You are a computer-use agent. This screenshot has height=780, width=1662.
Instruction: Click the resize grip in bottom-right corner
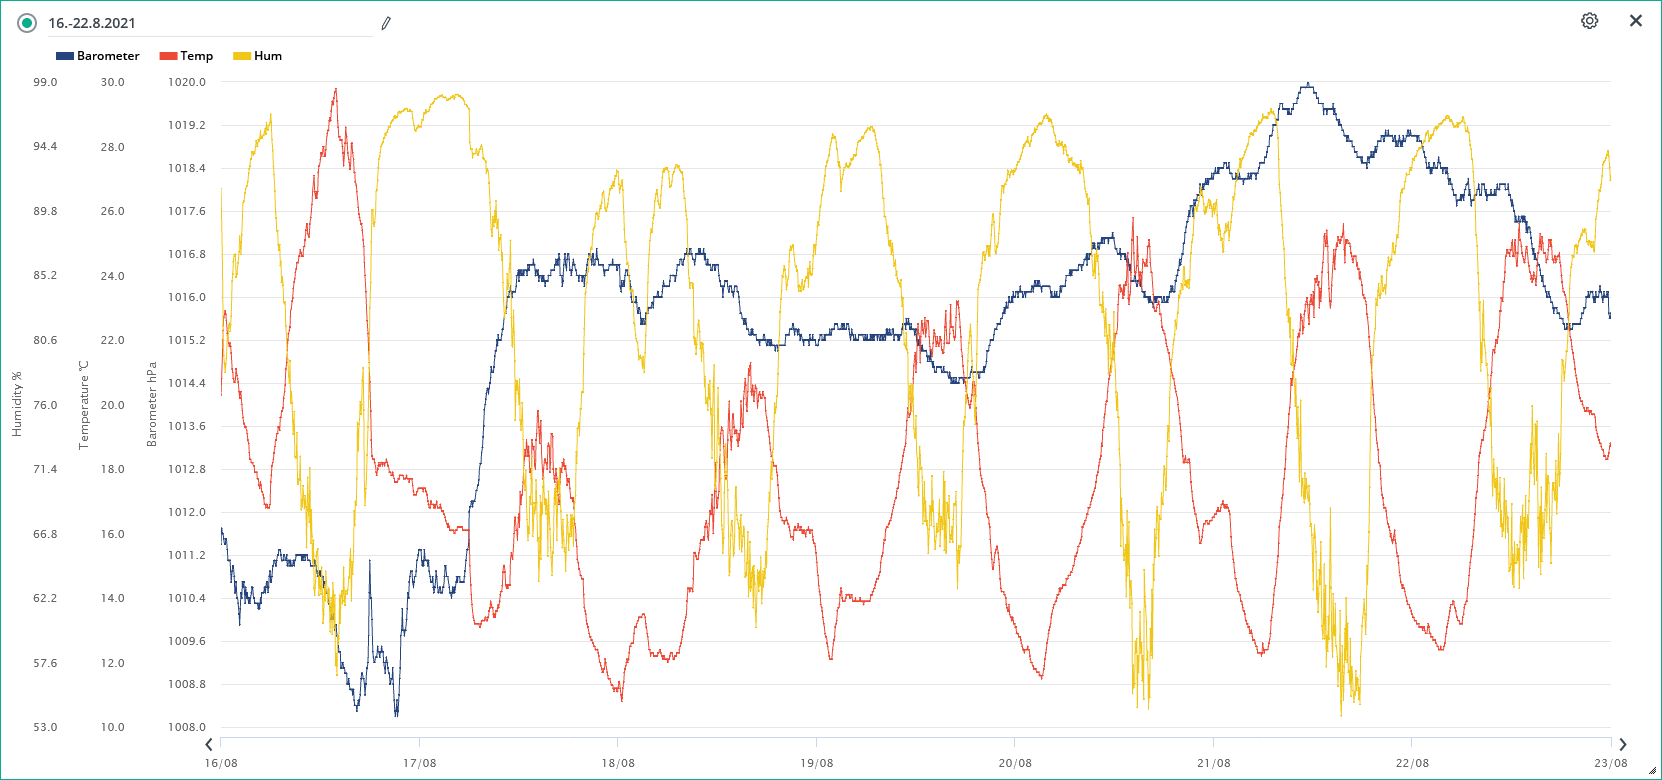pos(1652,771)
